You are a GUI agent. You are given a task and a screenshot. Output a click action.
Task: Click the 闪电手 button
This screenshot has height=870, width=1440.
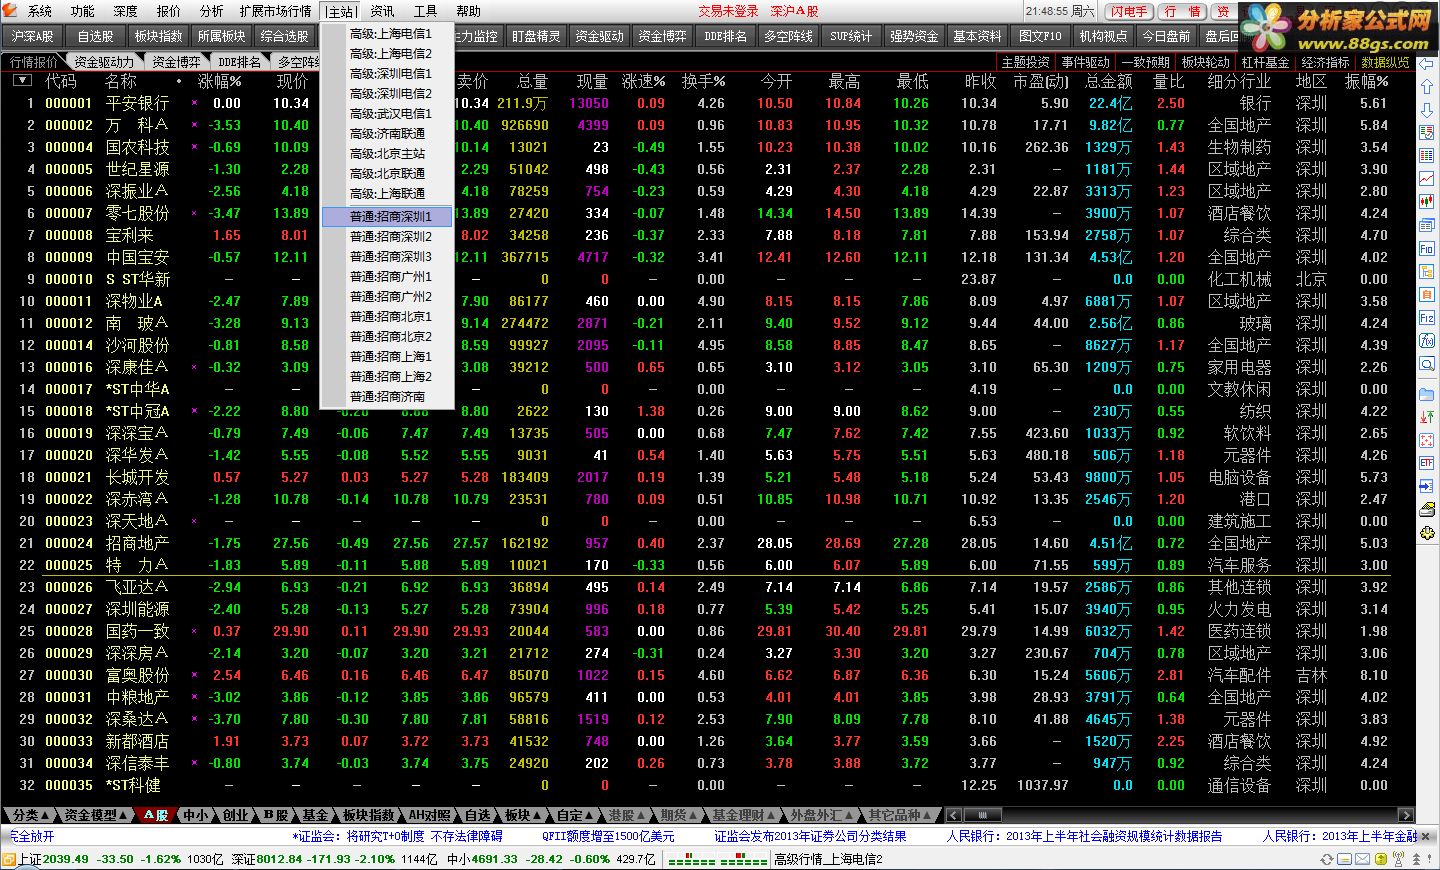click(1128, 11)
